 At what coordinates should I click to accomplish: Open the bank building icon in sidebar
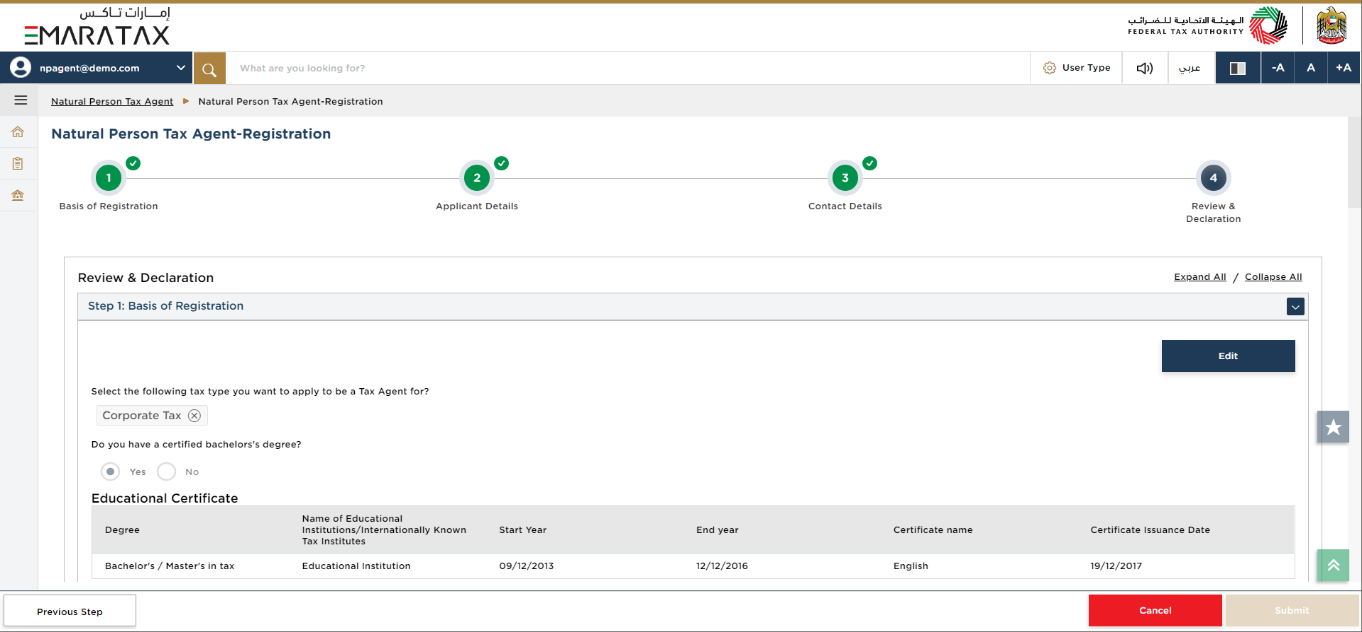(x=18, y=195)
